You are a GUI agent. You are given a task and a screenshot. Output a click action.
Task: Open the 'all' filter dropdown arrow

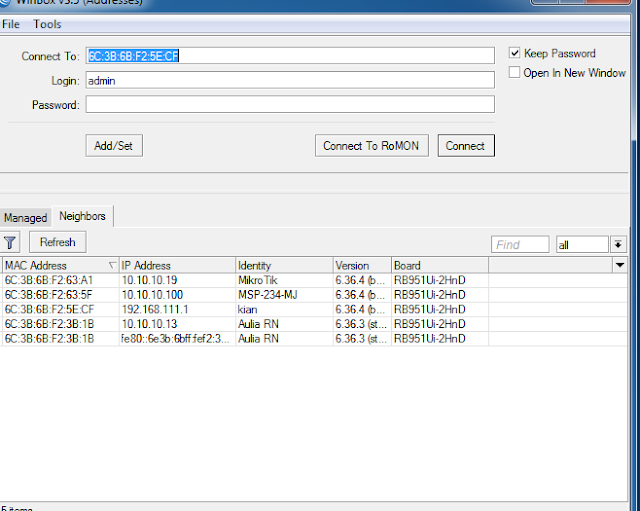tap(618, 244)
